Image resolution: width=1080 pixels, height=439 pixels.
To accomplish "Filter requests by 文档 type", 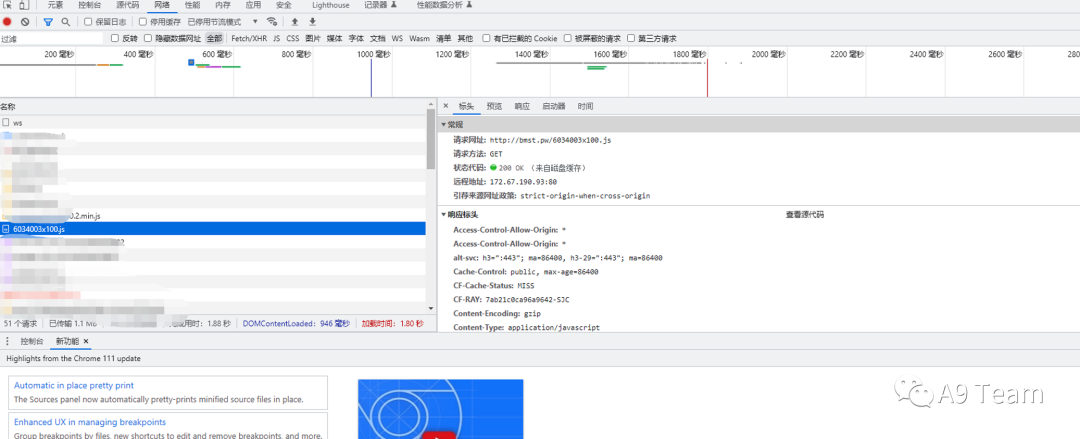I will point(377,39).
